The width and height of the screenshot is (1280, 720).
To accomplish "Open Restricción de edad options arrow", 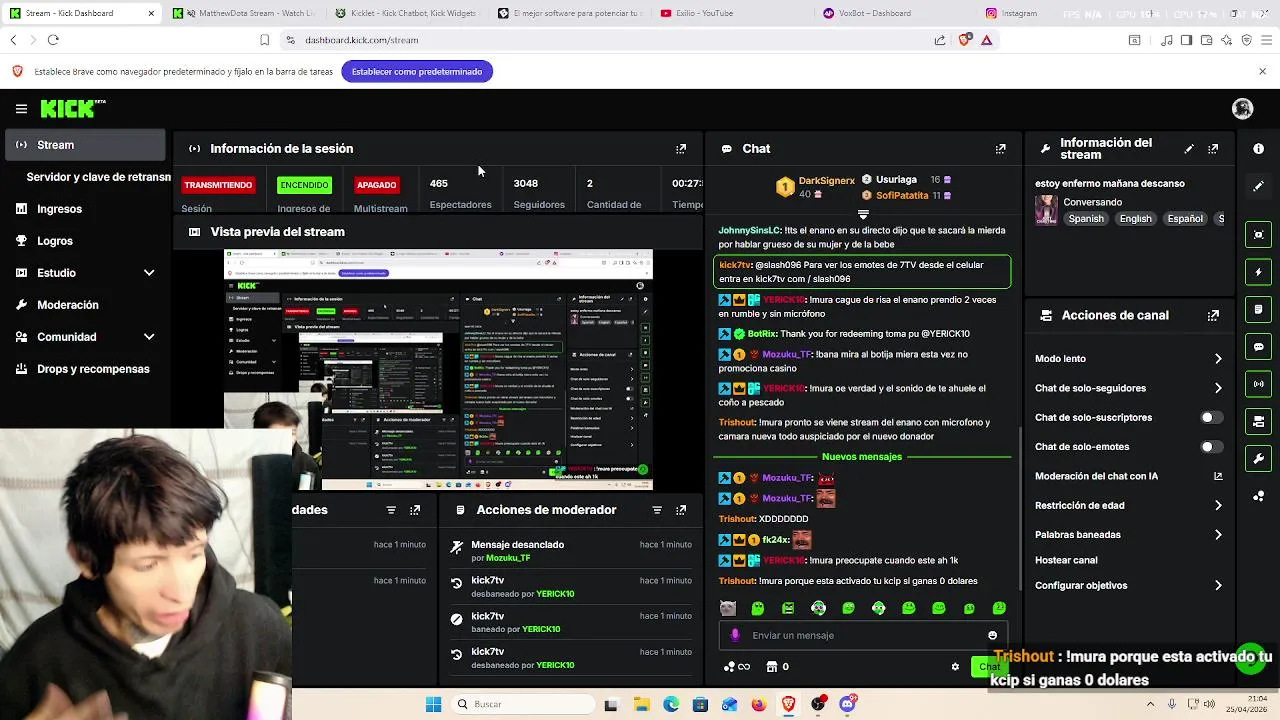I will coord(1218,506).
